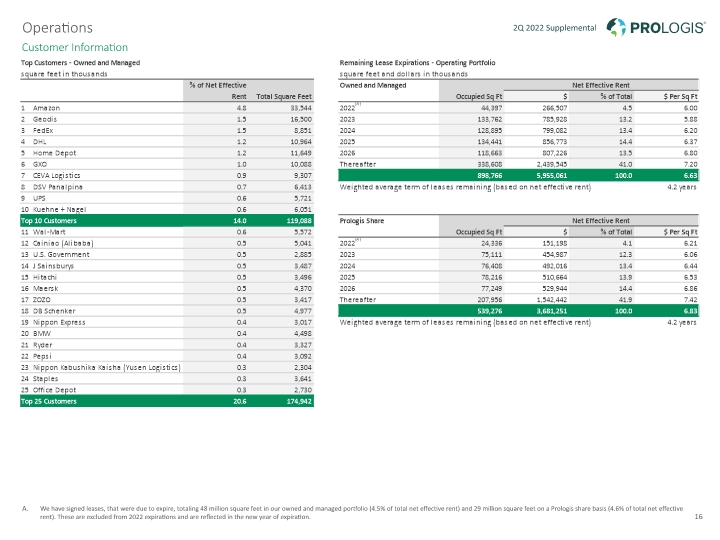Select the J Sainsburys customer name

pyautogui.click(x=53, y=266)
